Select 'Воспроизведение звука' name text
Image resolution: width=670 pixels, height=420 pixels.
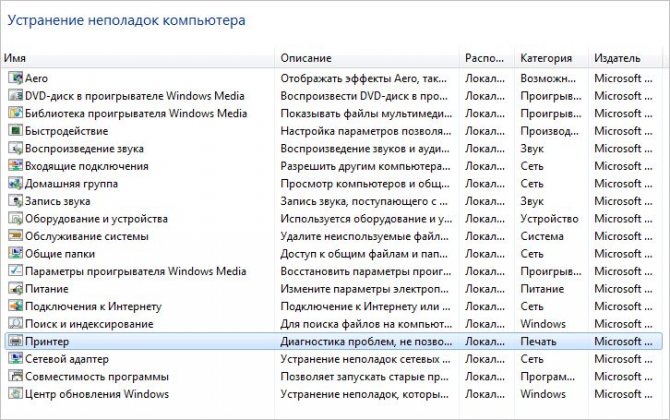pos(84,148)
